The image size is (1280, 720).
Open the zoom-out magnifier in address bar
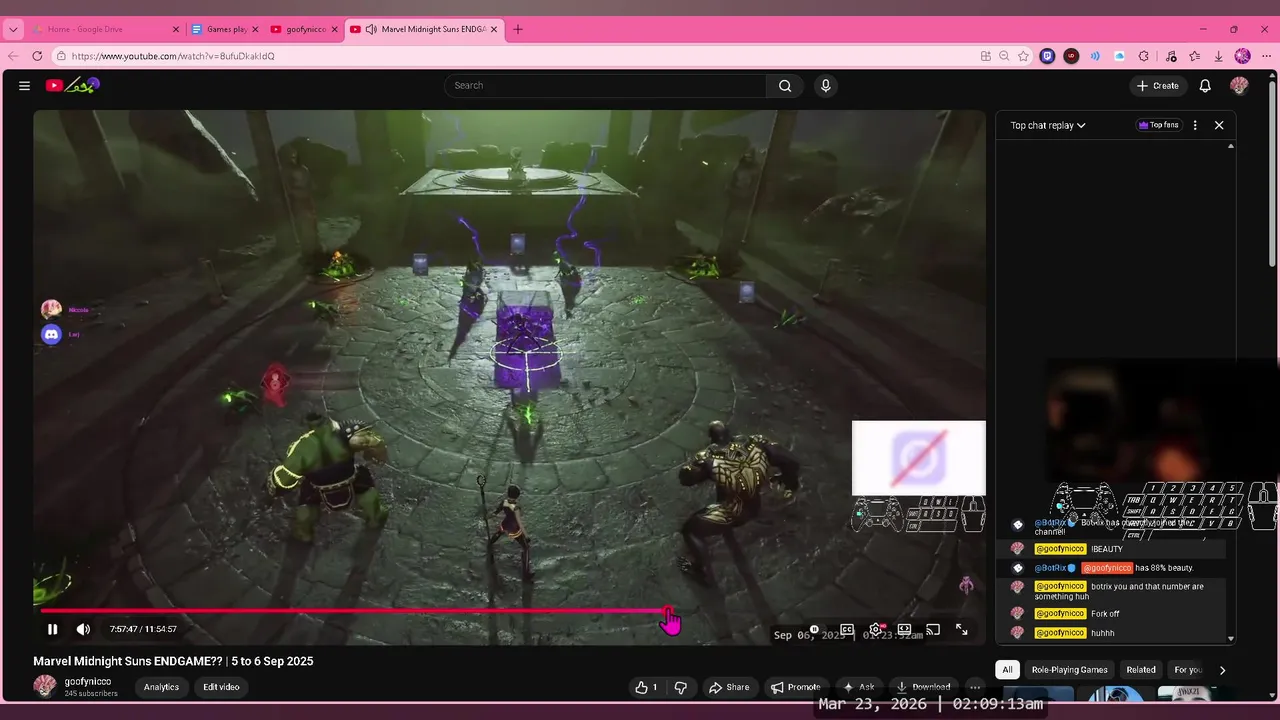(x=1004, y=56)
